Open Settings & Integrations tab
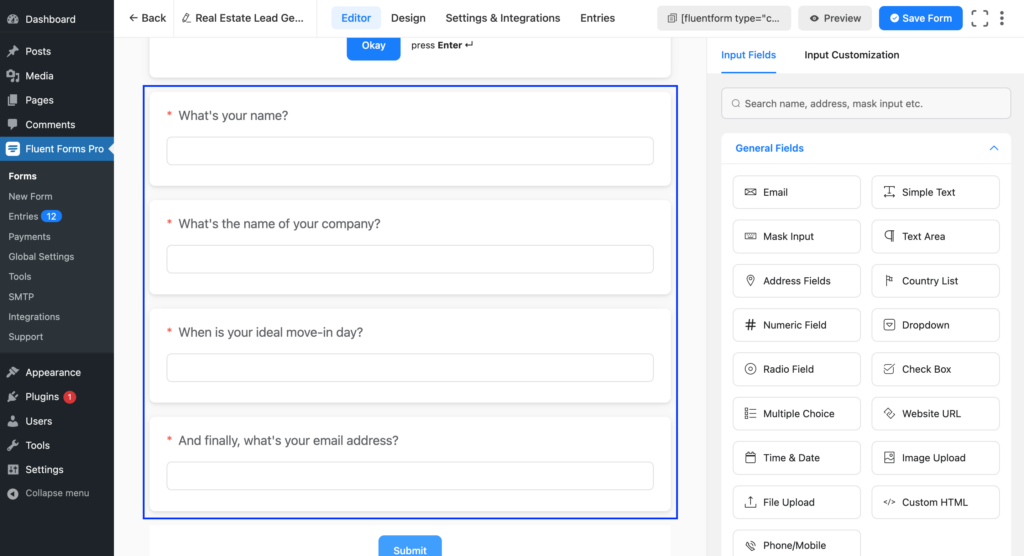 (503, 18)
